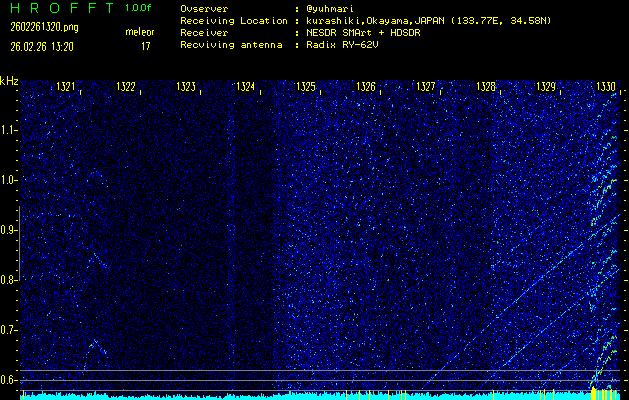Click the Reciving antenna label
The width and height of the screenshot is (629, 400).
(x=231, y=45)
